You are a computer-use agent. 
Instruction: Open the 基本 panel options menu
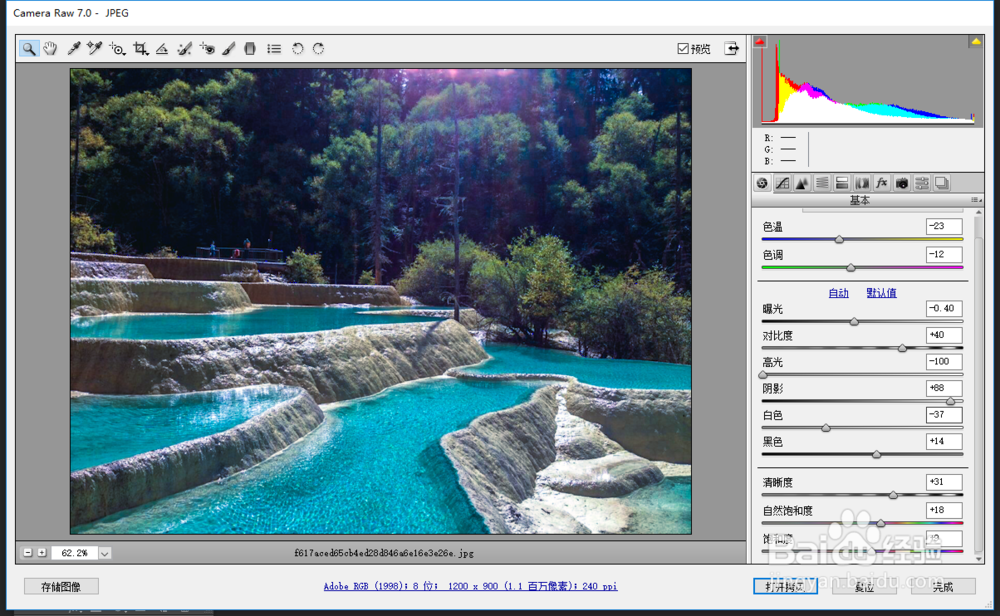(976, 200)
